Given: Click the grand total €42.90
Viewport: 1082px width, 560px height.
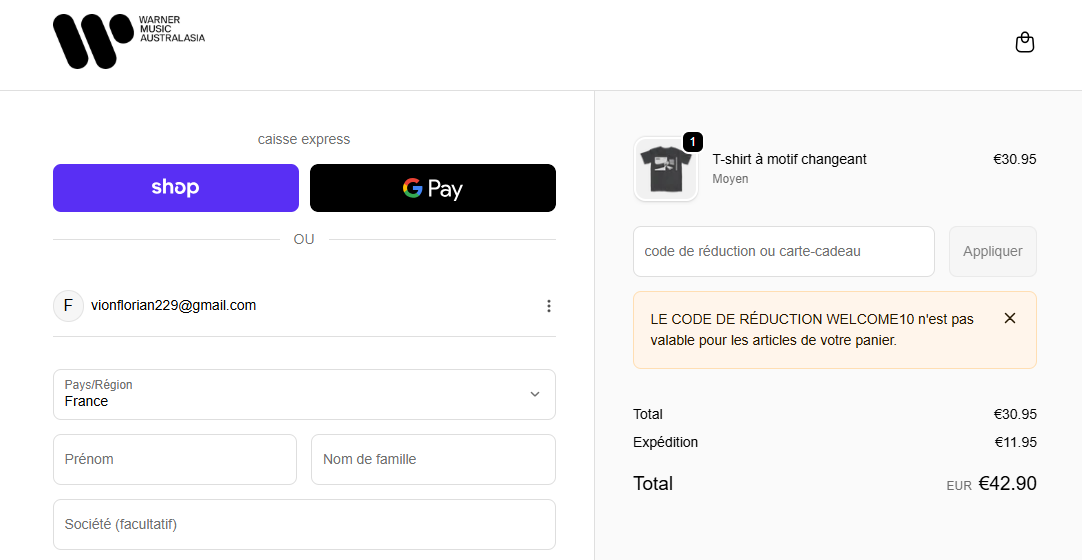Looking at the screenshot, I should tap(1007, 483).
